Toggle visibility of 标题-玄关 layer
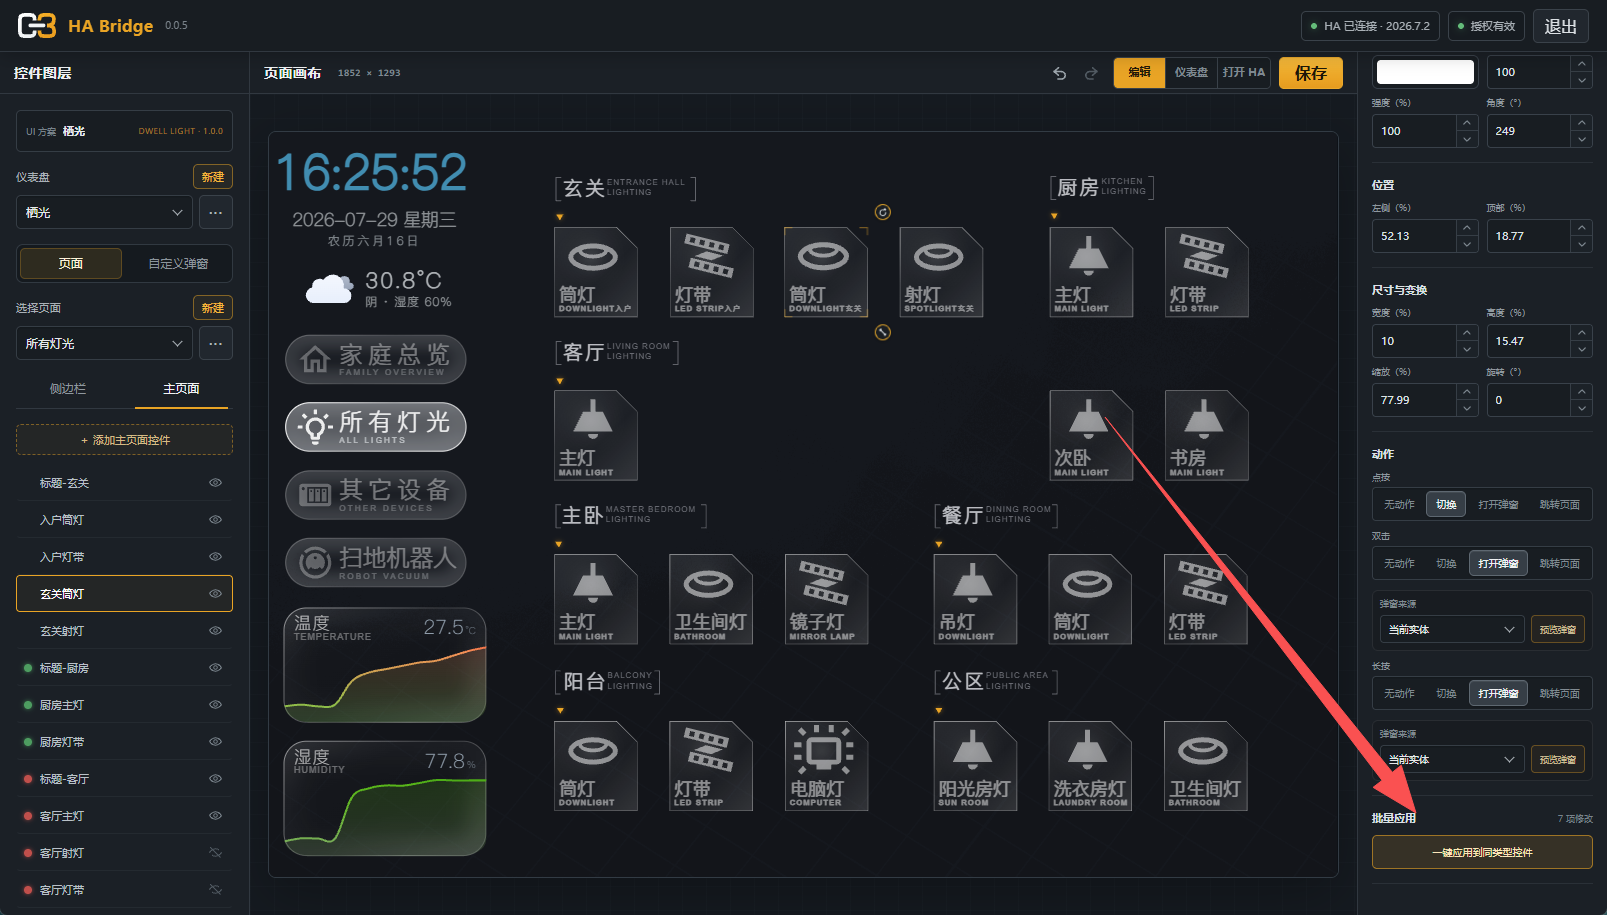Screen dimensions: 1607x915 point(215,483)
